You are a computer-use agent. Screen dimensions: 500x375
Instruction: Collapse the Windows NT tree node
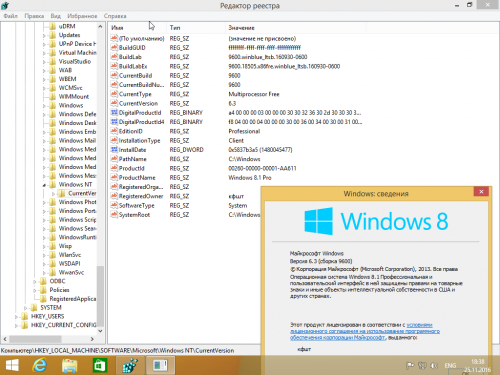pyautogui.click(x=44, y=185)
